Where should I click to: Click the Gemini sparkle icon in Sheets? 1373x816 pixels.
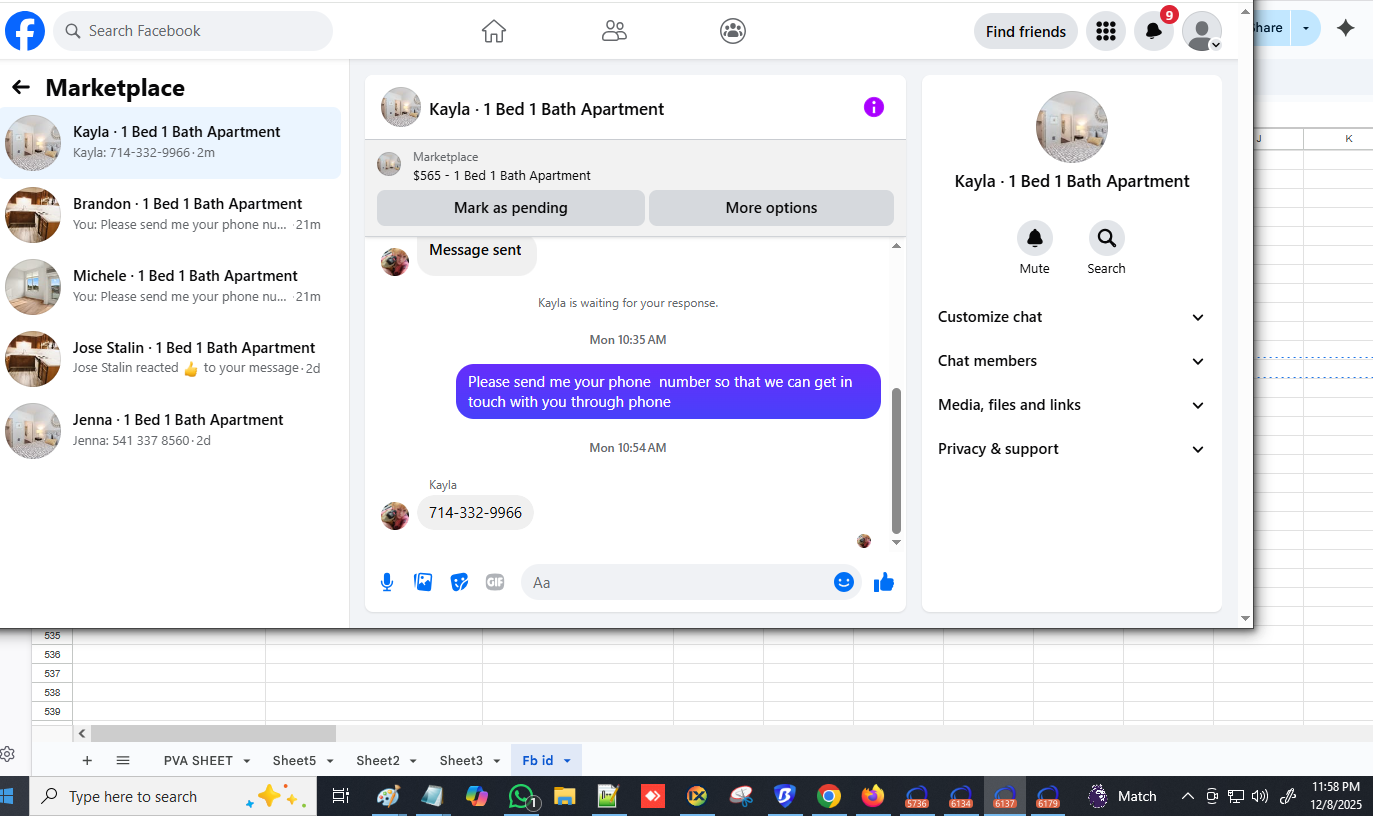[1346, 28]
